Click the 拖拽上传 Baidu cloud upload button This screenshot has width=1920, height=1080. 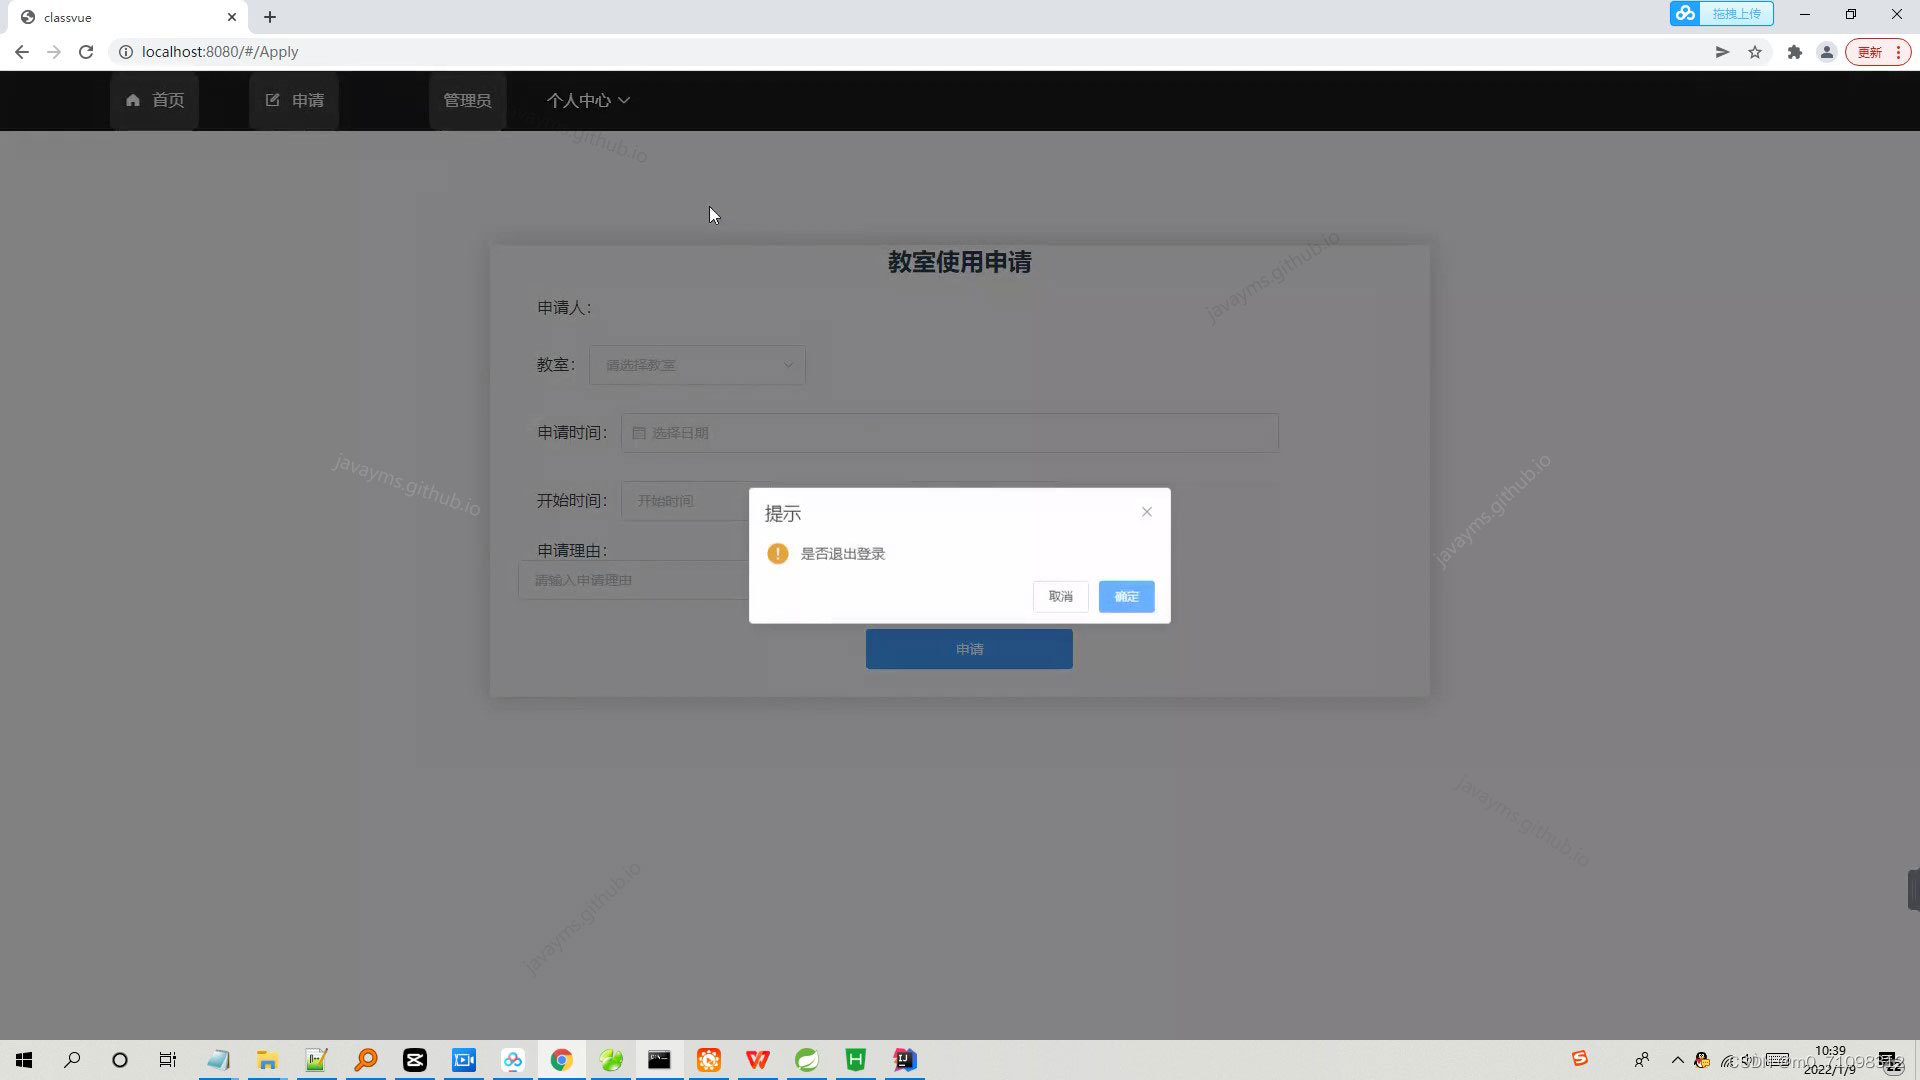point(1721,14)
